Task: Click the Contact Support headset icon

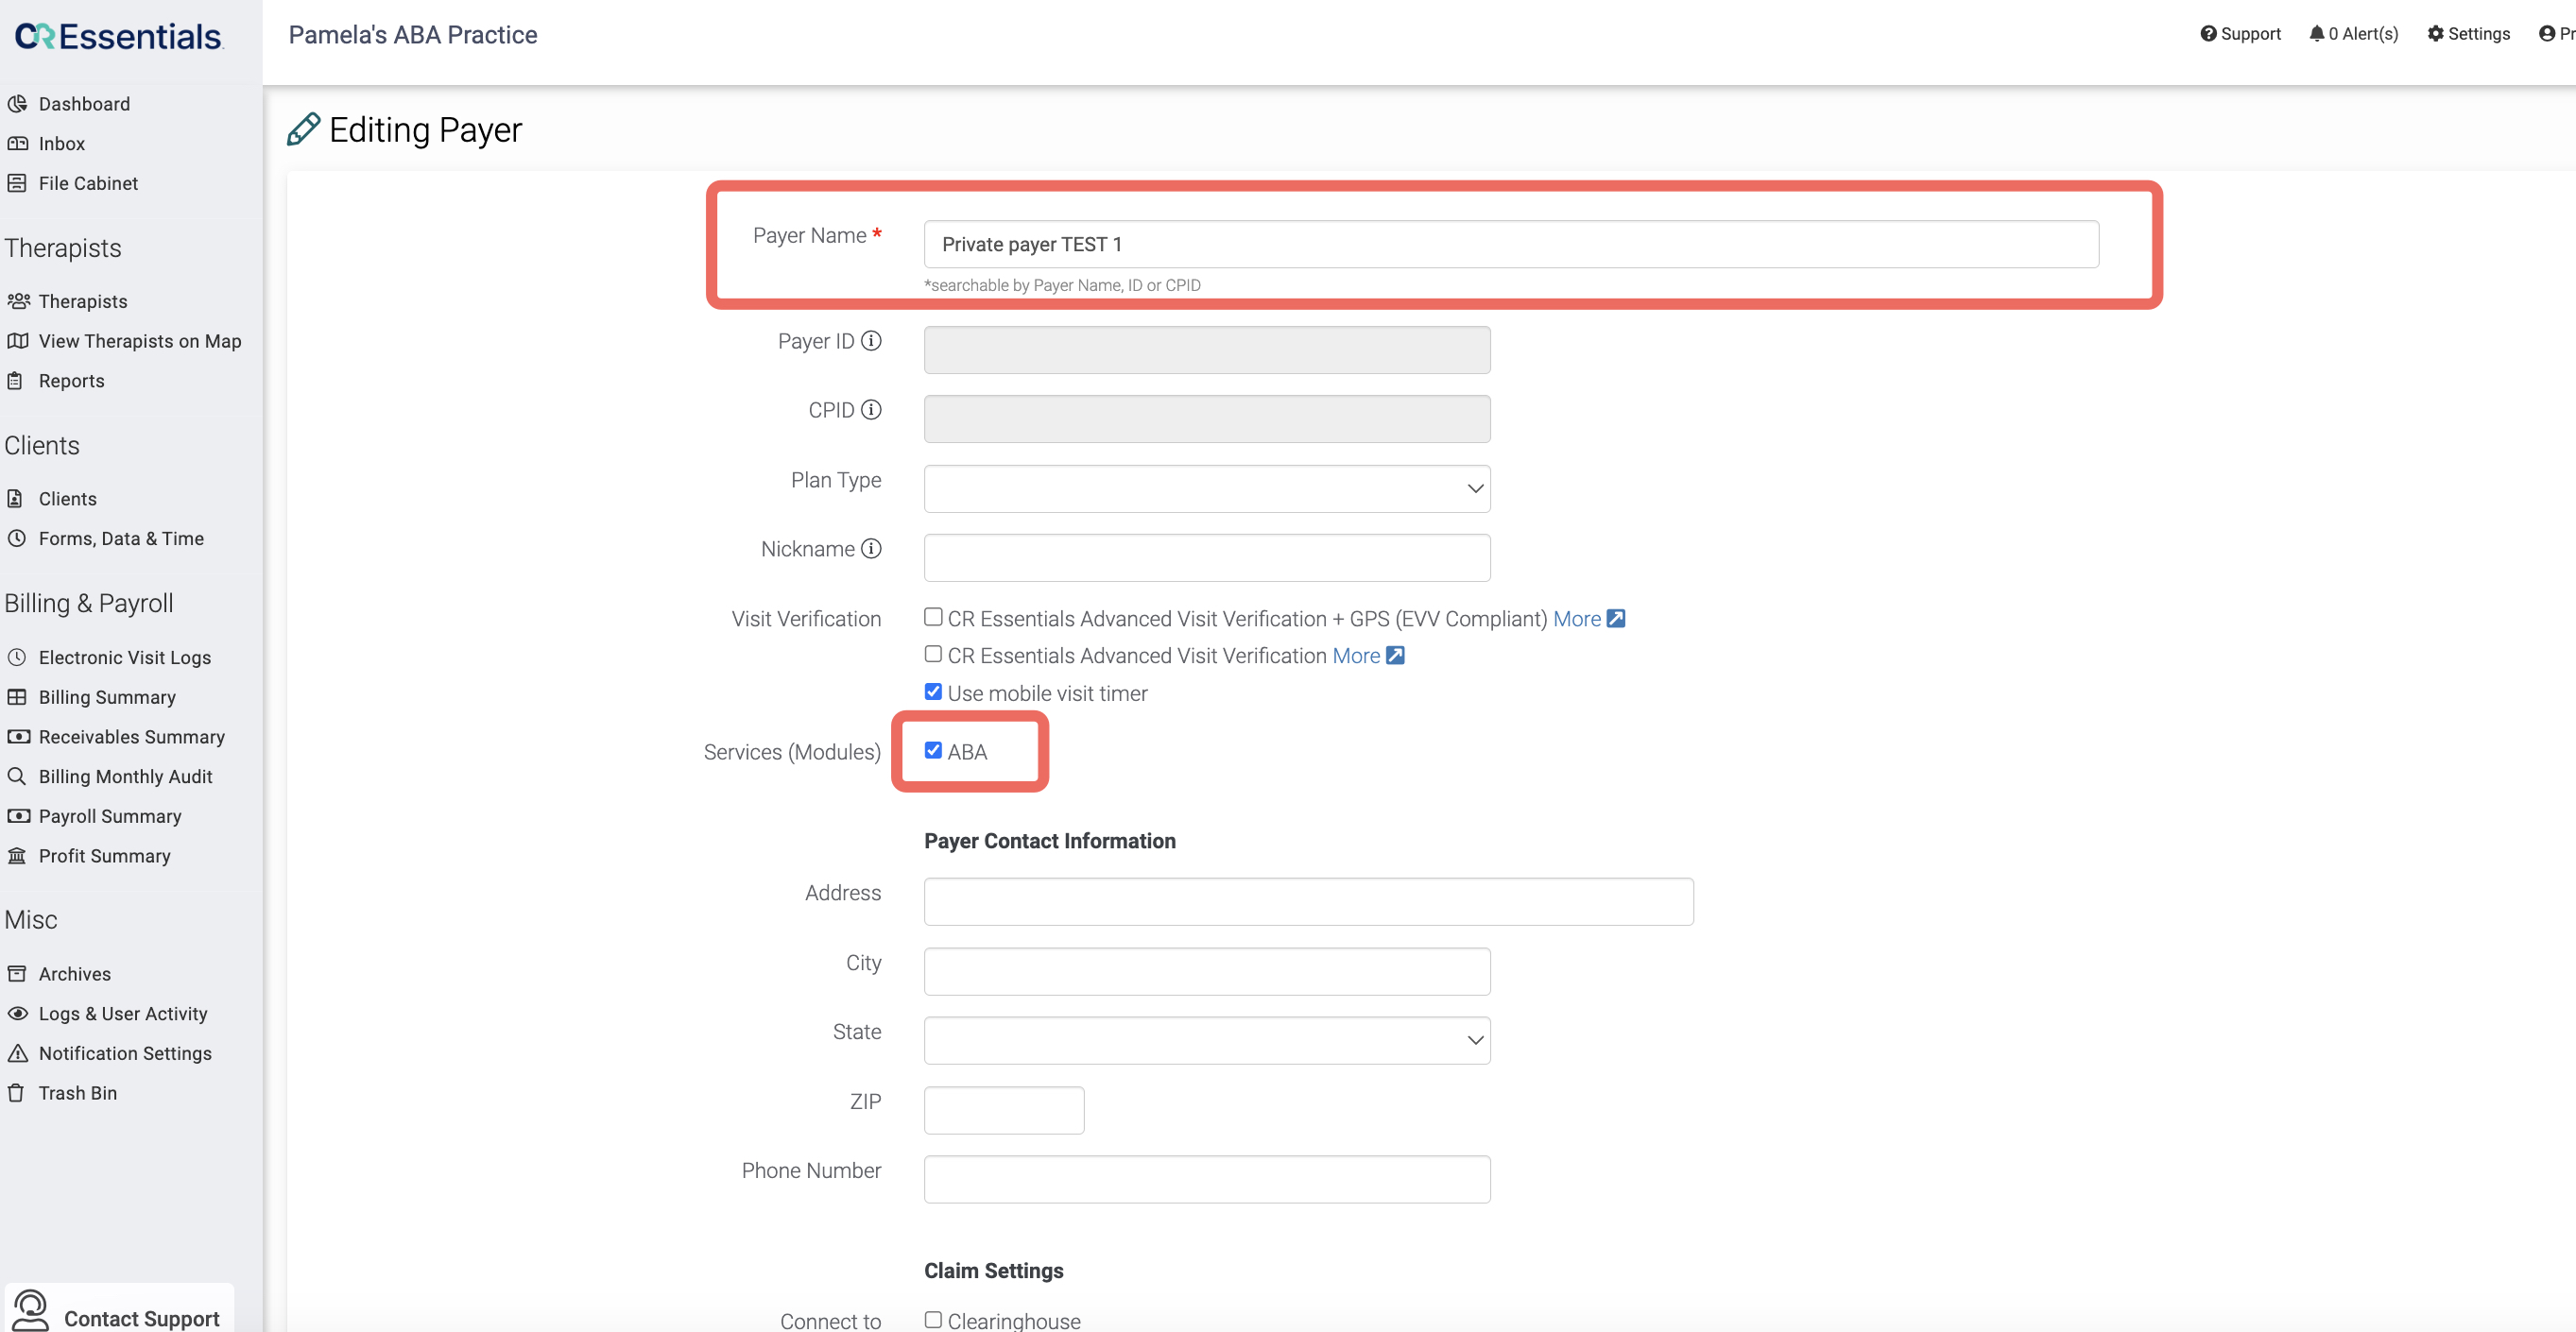Action: pyautogui.click(x=31, y=1310)
